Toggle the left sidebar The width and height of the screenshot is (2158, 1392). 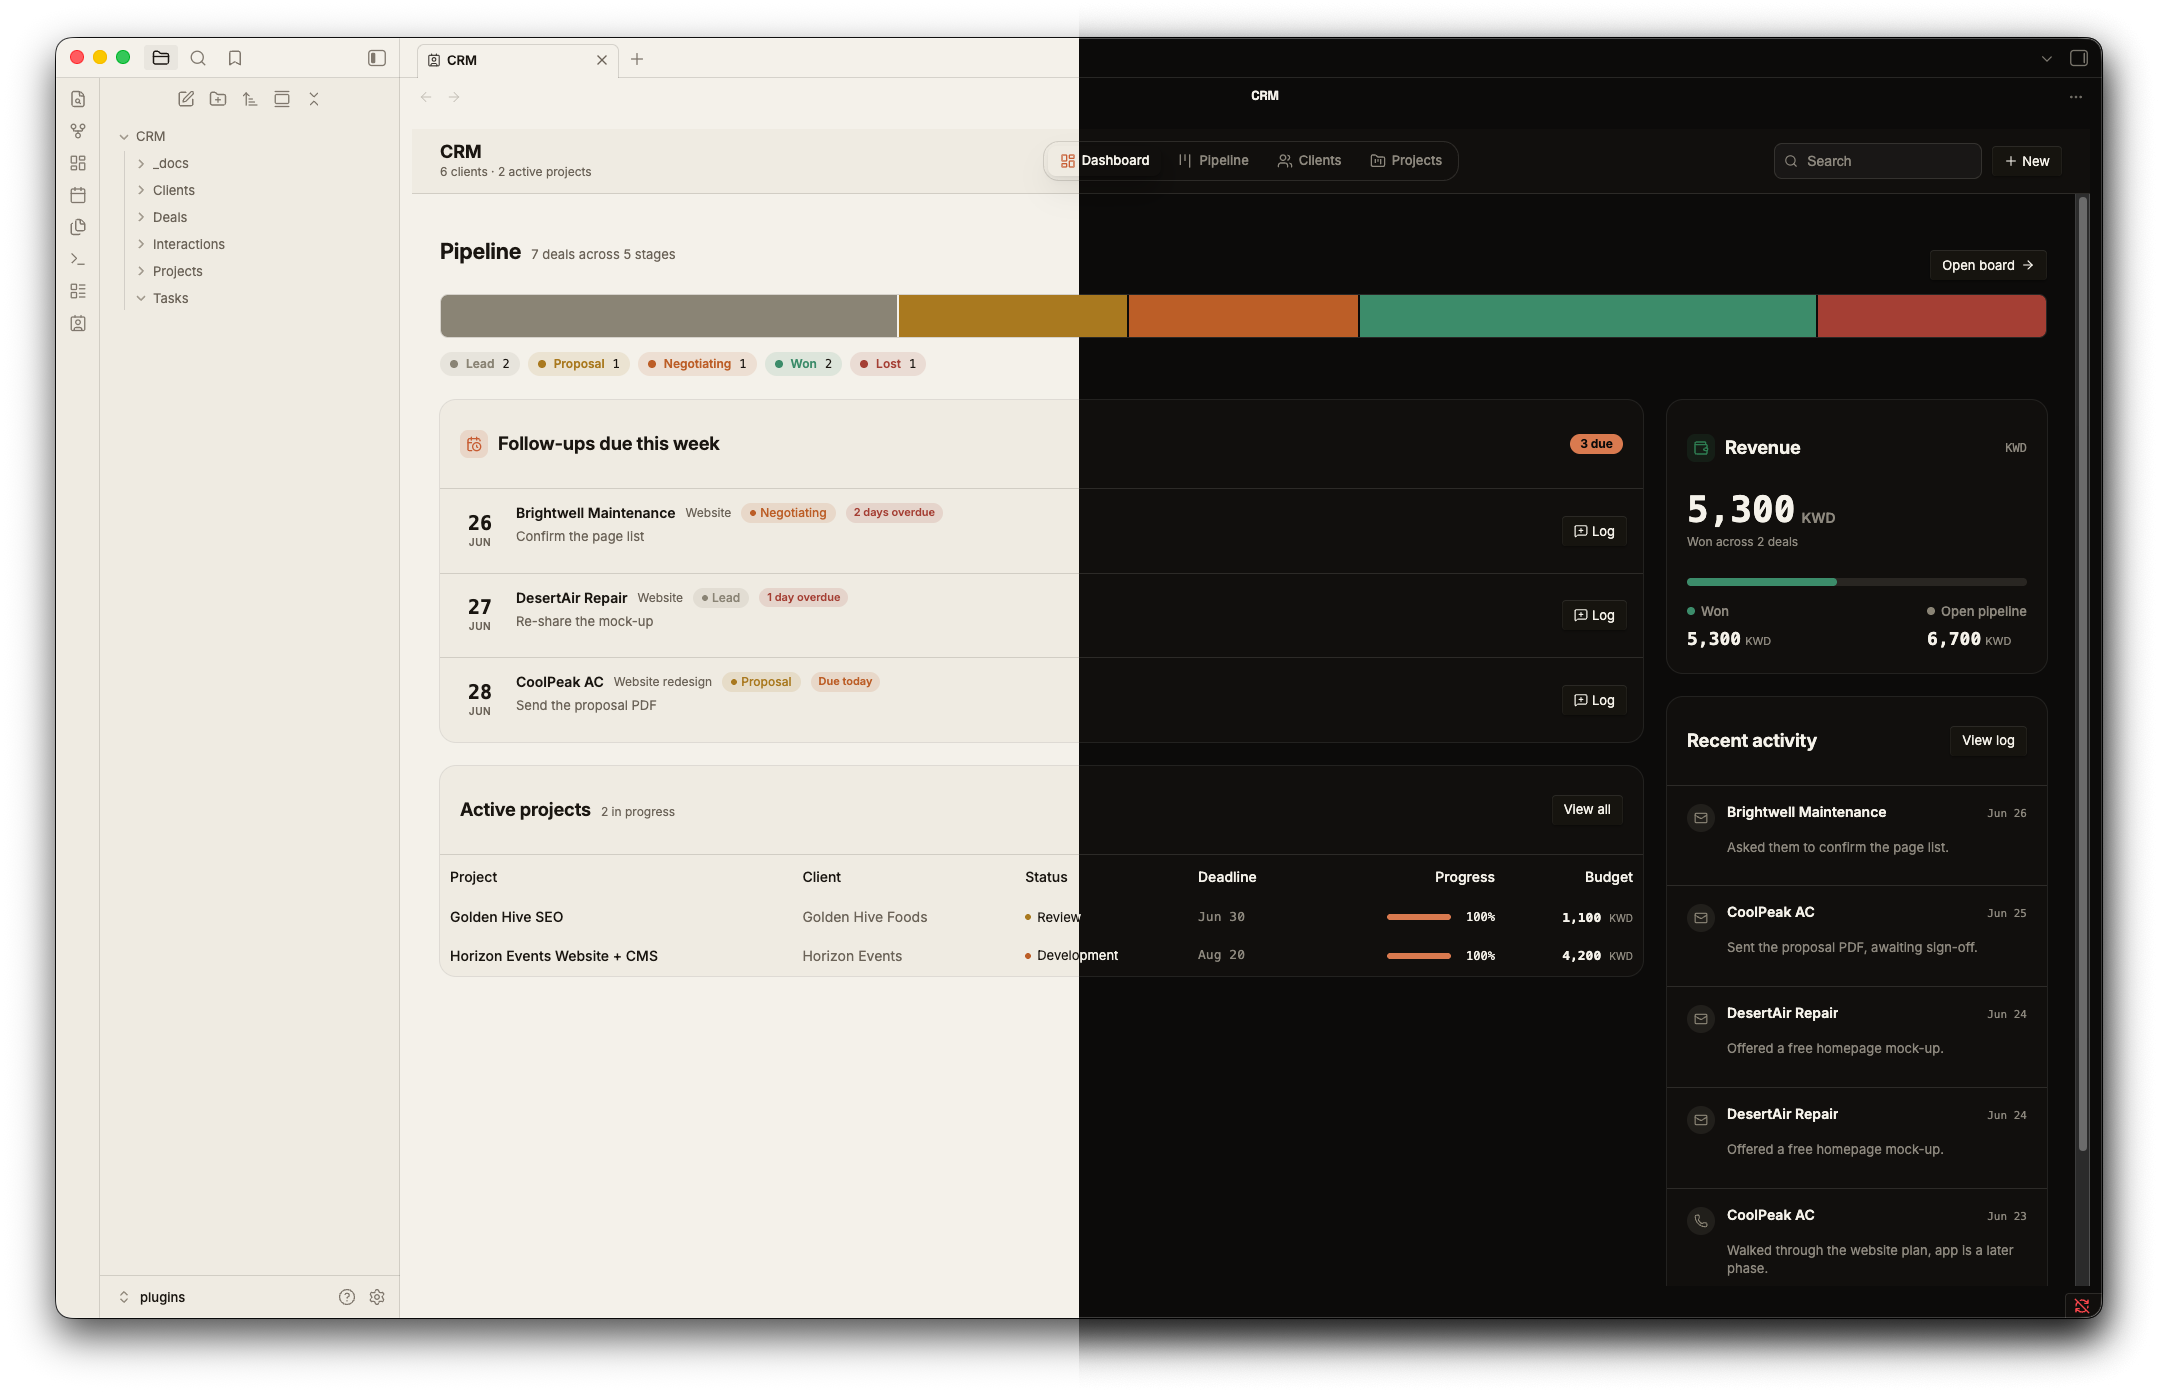tap(377, 58)
